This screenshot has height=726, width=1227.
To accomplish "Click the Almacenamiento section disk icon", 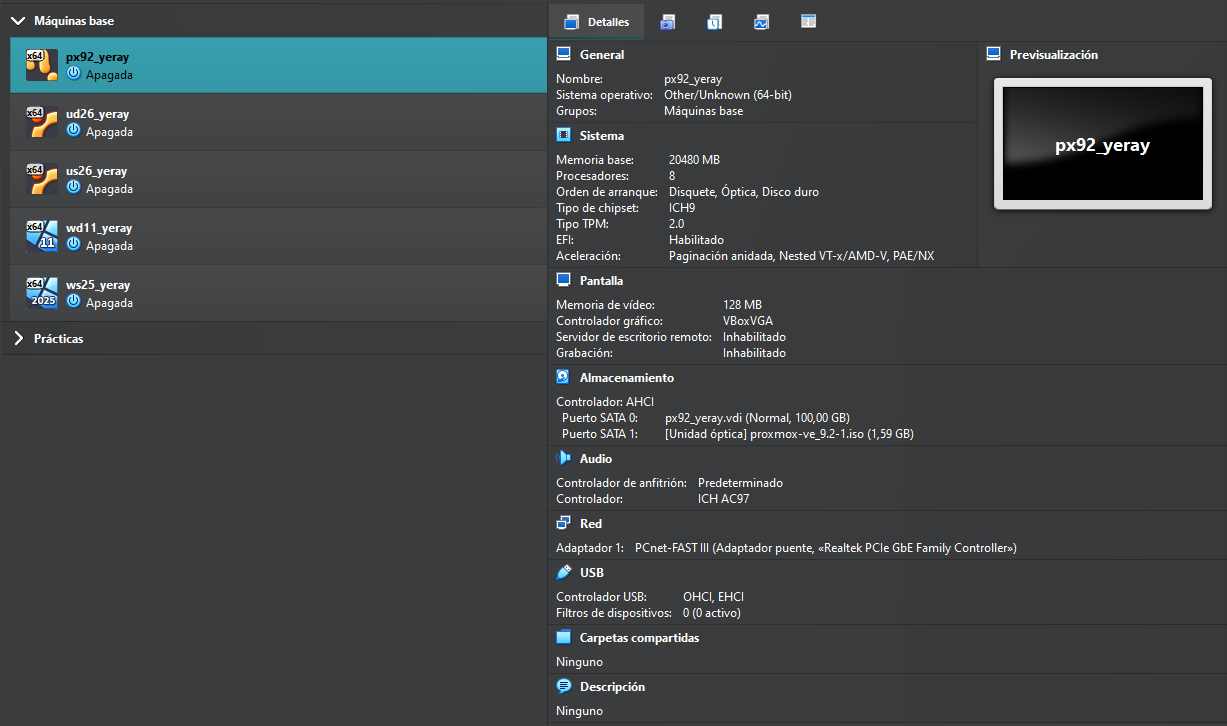I will point(563,377).
